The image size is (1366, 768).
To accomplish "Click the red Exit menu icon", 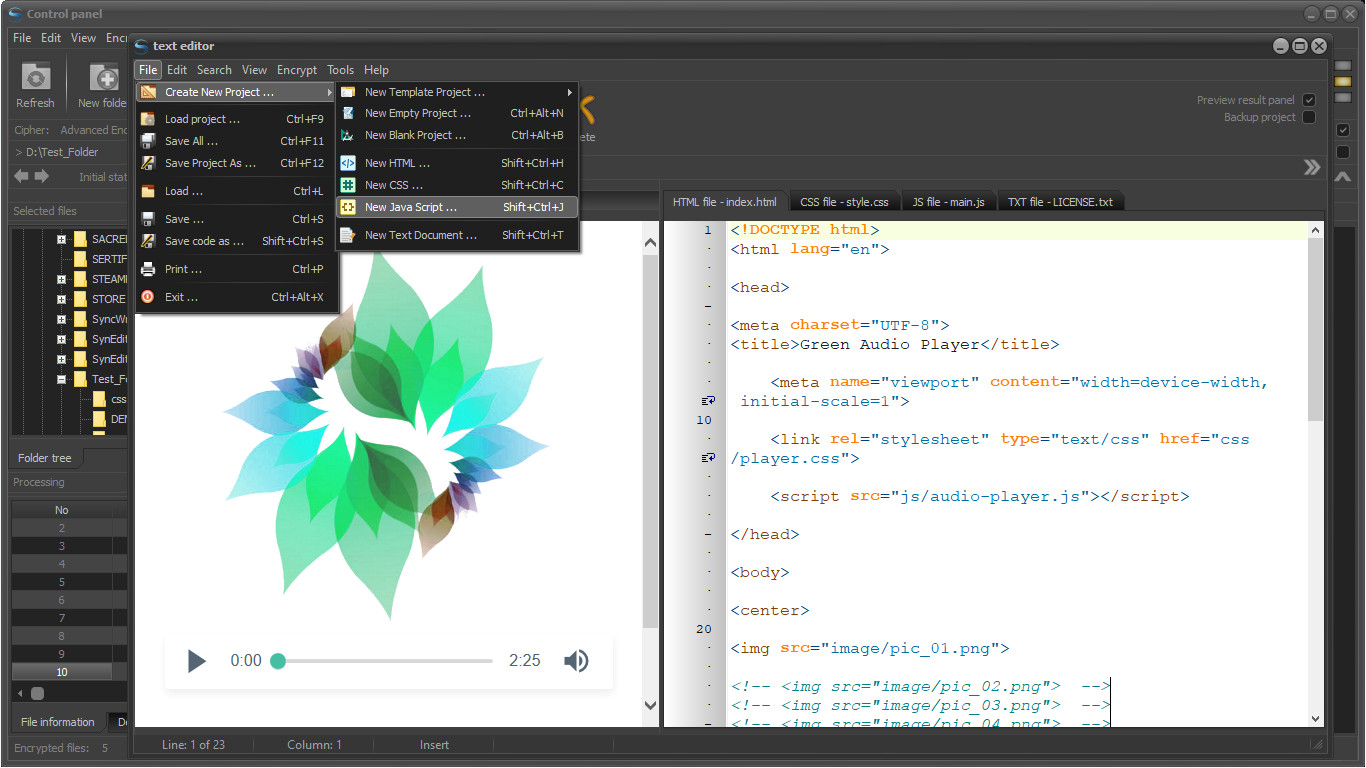I will point(148,297).
